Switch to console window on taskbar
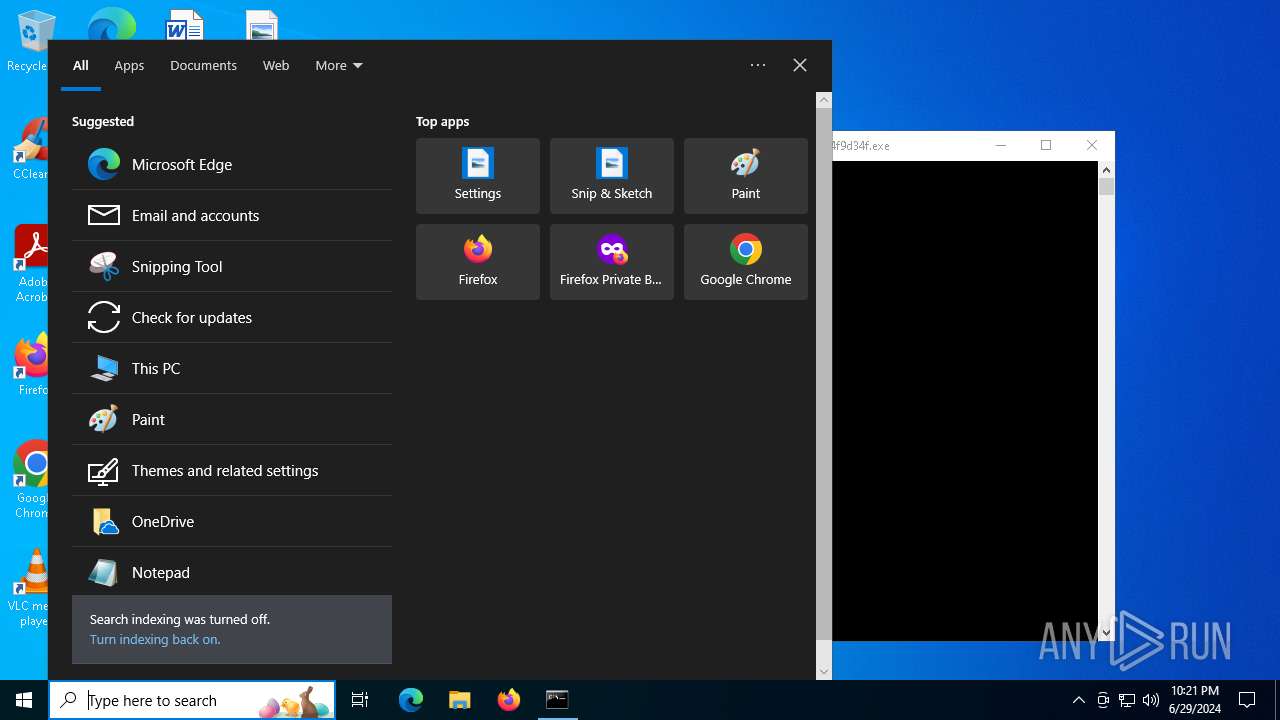The width and height of the screenshot is (1280, 720). 557,700
